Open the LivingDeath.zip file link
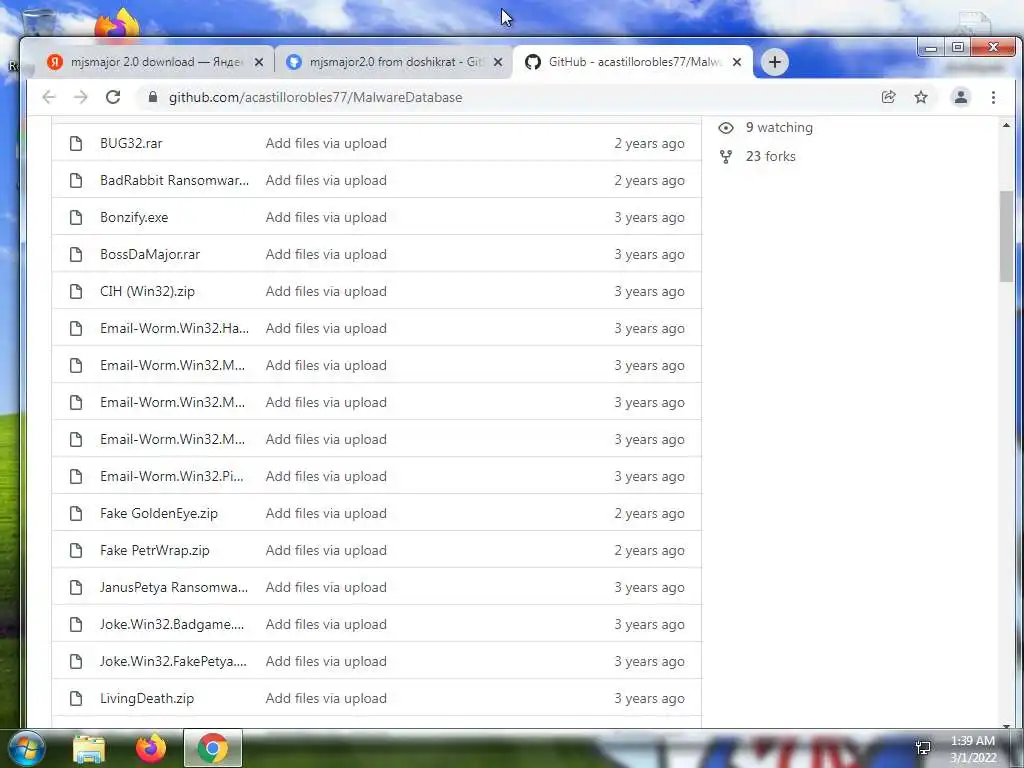The image size is (1024, 768). (x=147, y=698)
